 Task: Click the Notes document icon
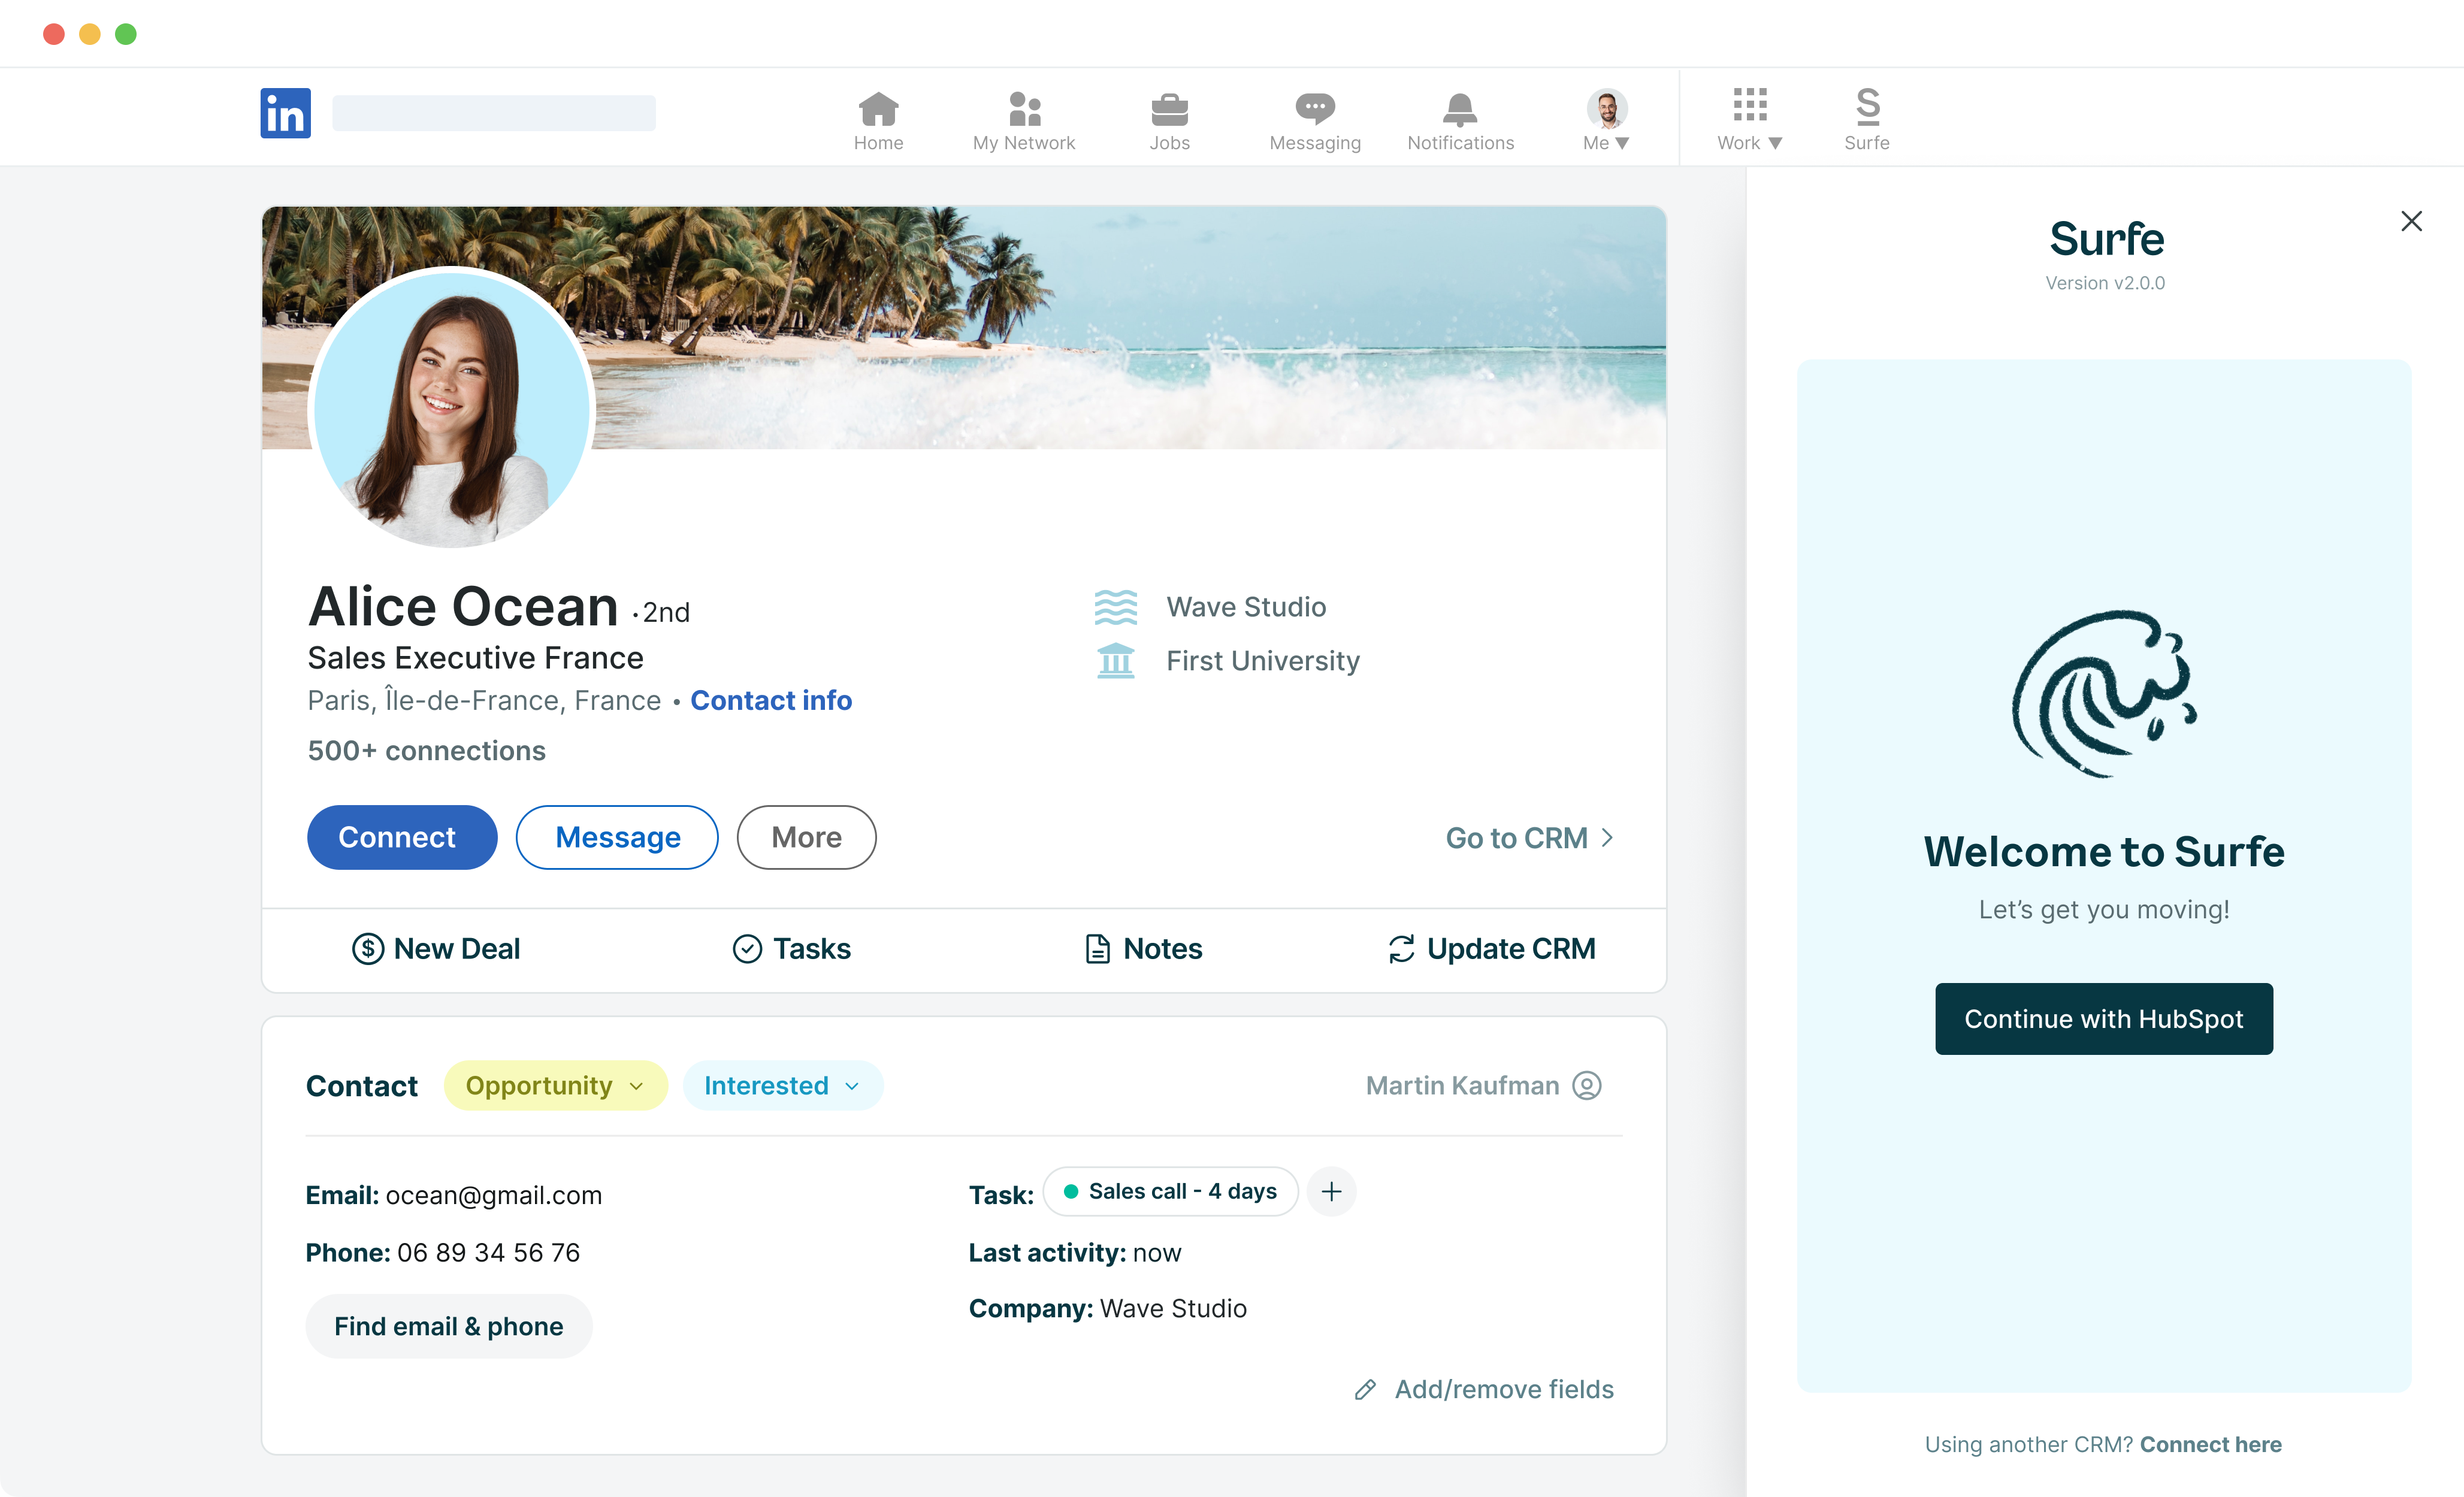click(x=1095, y=948)
